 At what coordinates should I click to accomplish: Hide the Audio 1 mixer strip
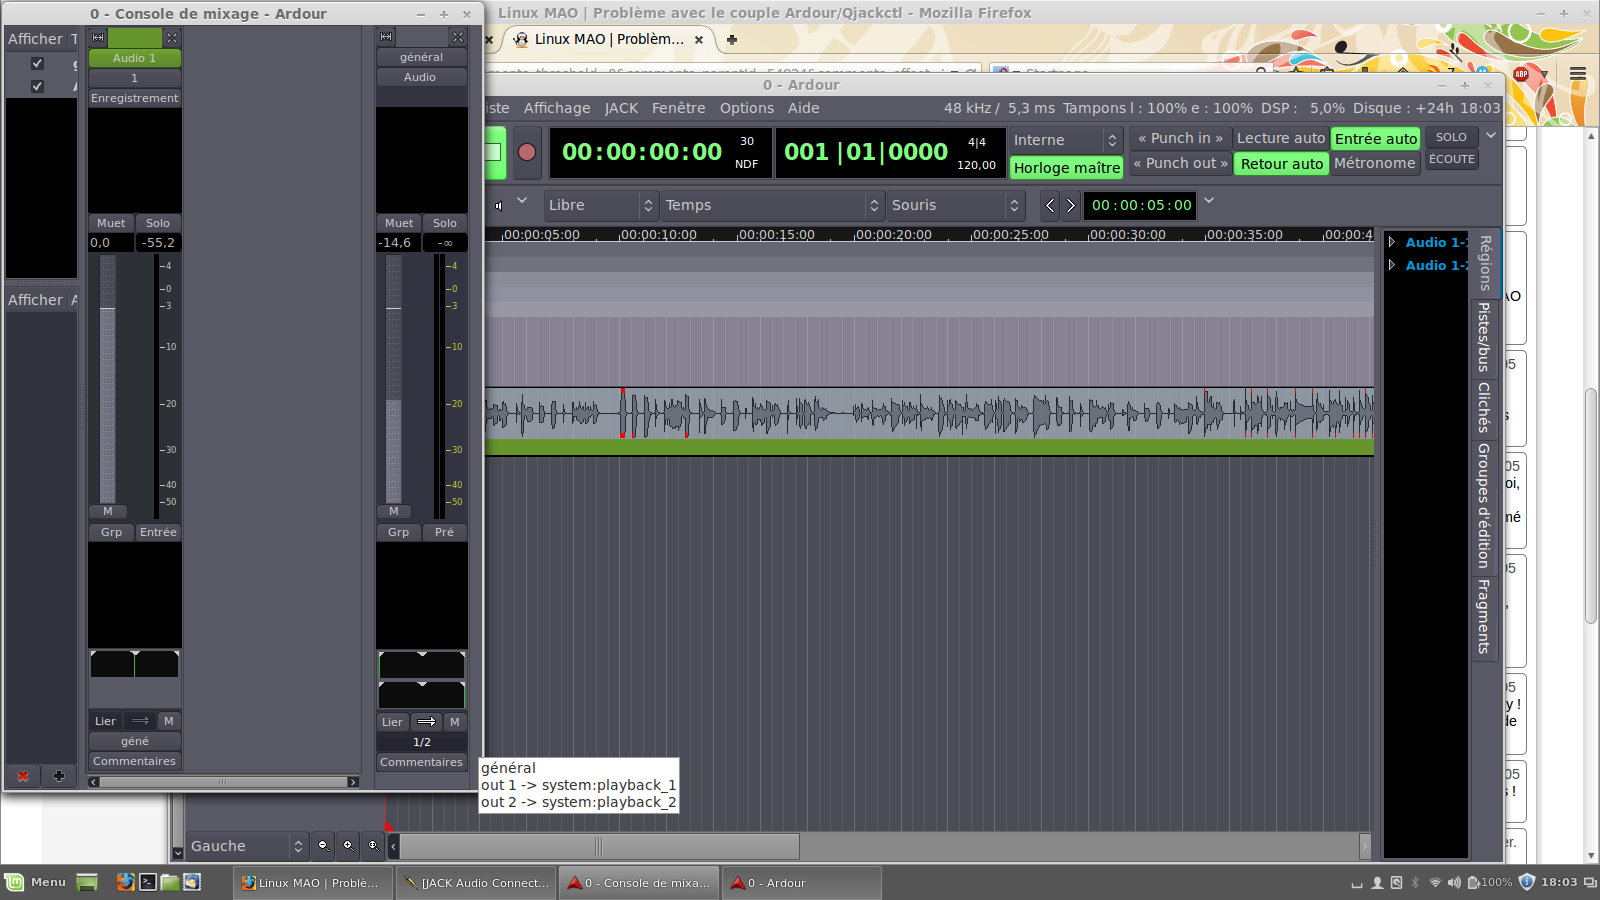pos(172,37)
